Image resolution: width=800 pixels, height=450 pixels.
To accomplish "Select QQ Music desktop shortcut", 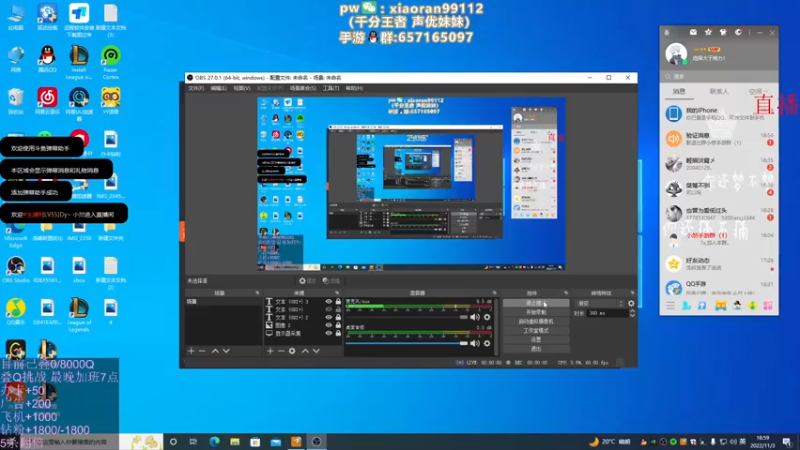I will [15, 312].
